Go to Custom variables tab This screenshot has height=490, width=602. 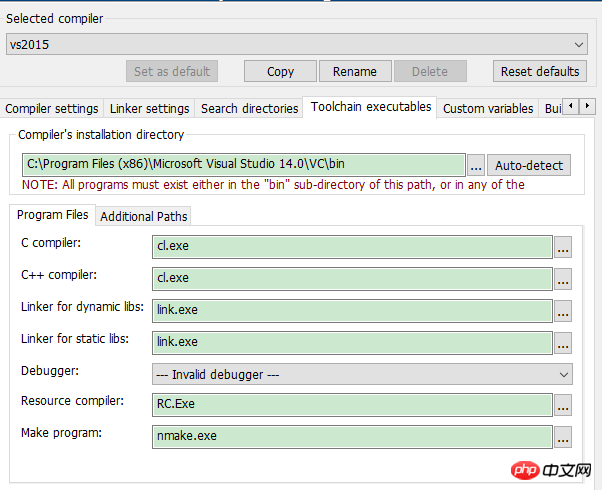click(x=487, y=108)
